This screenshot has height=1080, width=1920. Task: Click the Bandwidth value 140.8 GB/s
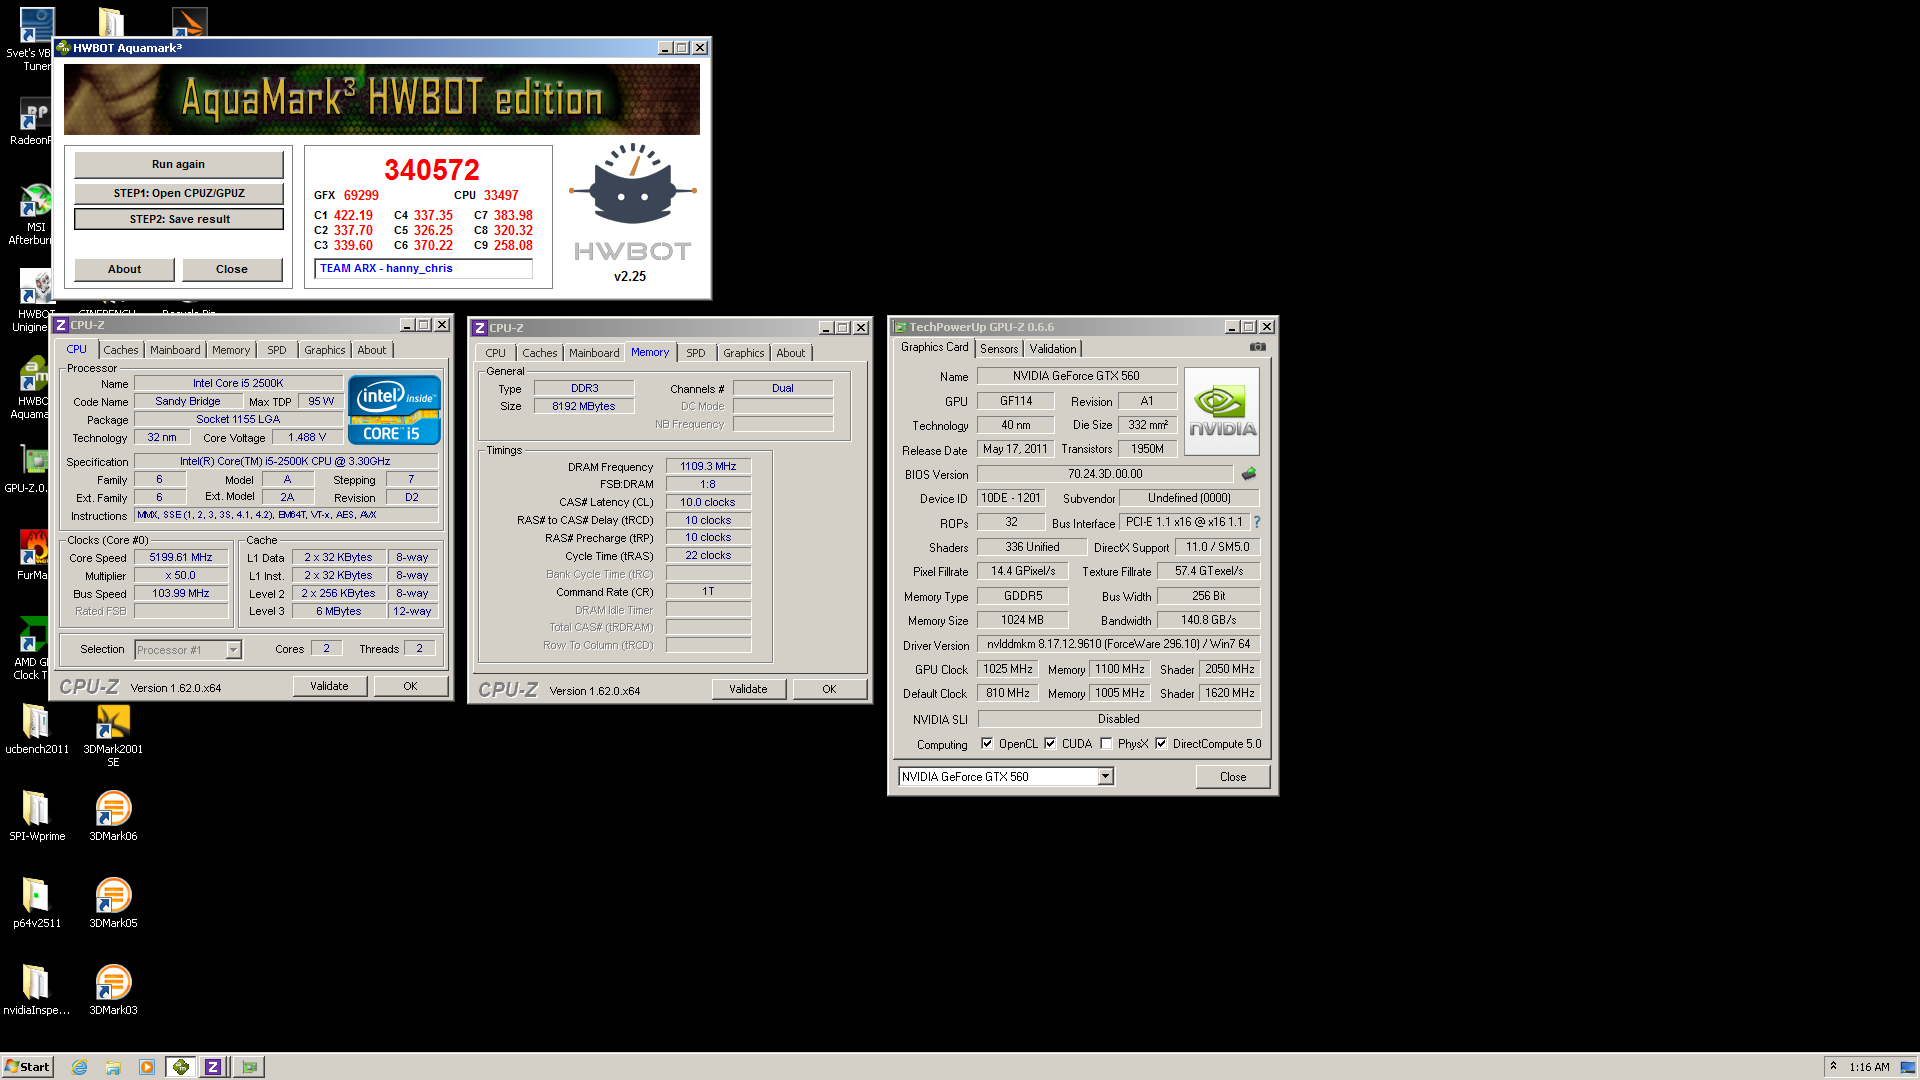pyautogui.click(x=1208, y=620)
